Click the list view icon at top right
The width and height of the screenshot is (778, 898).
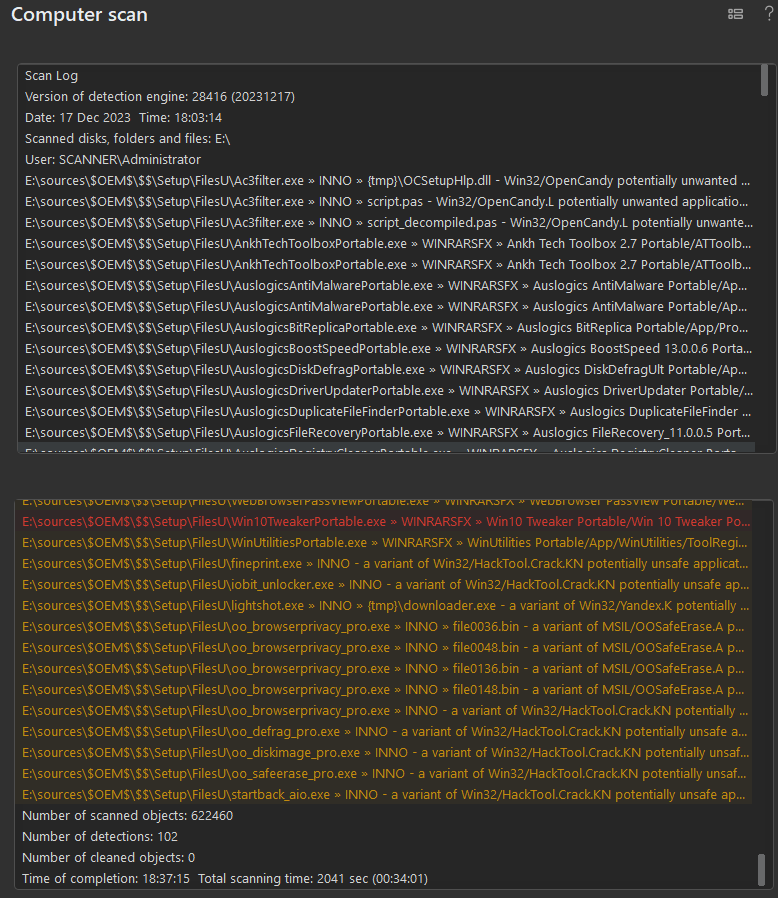(x=736, y=14)
